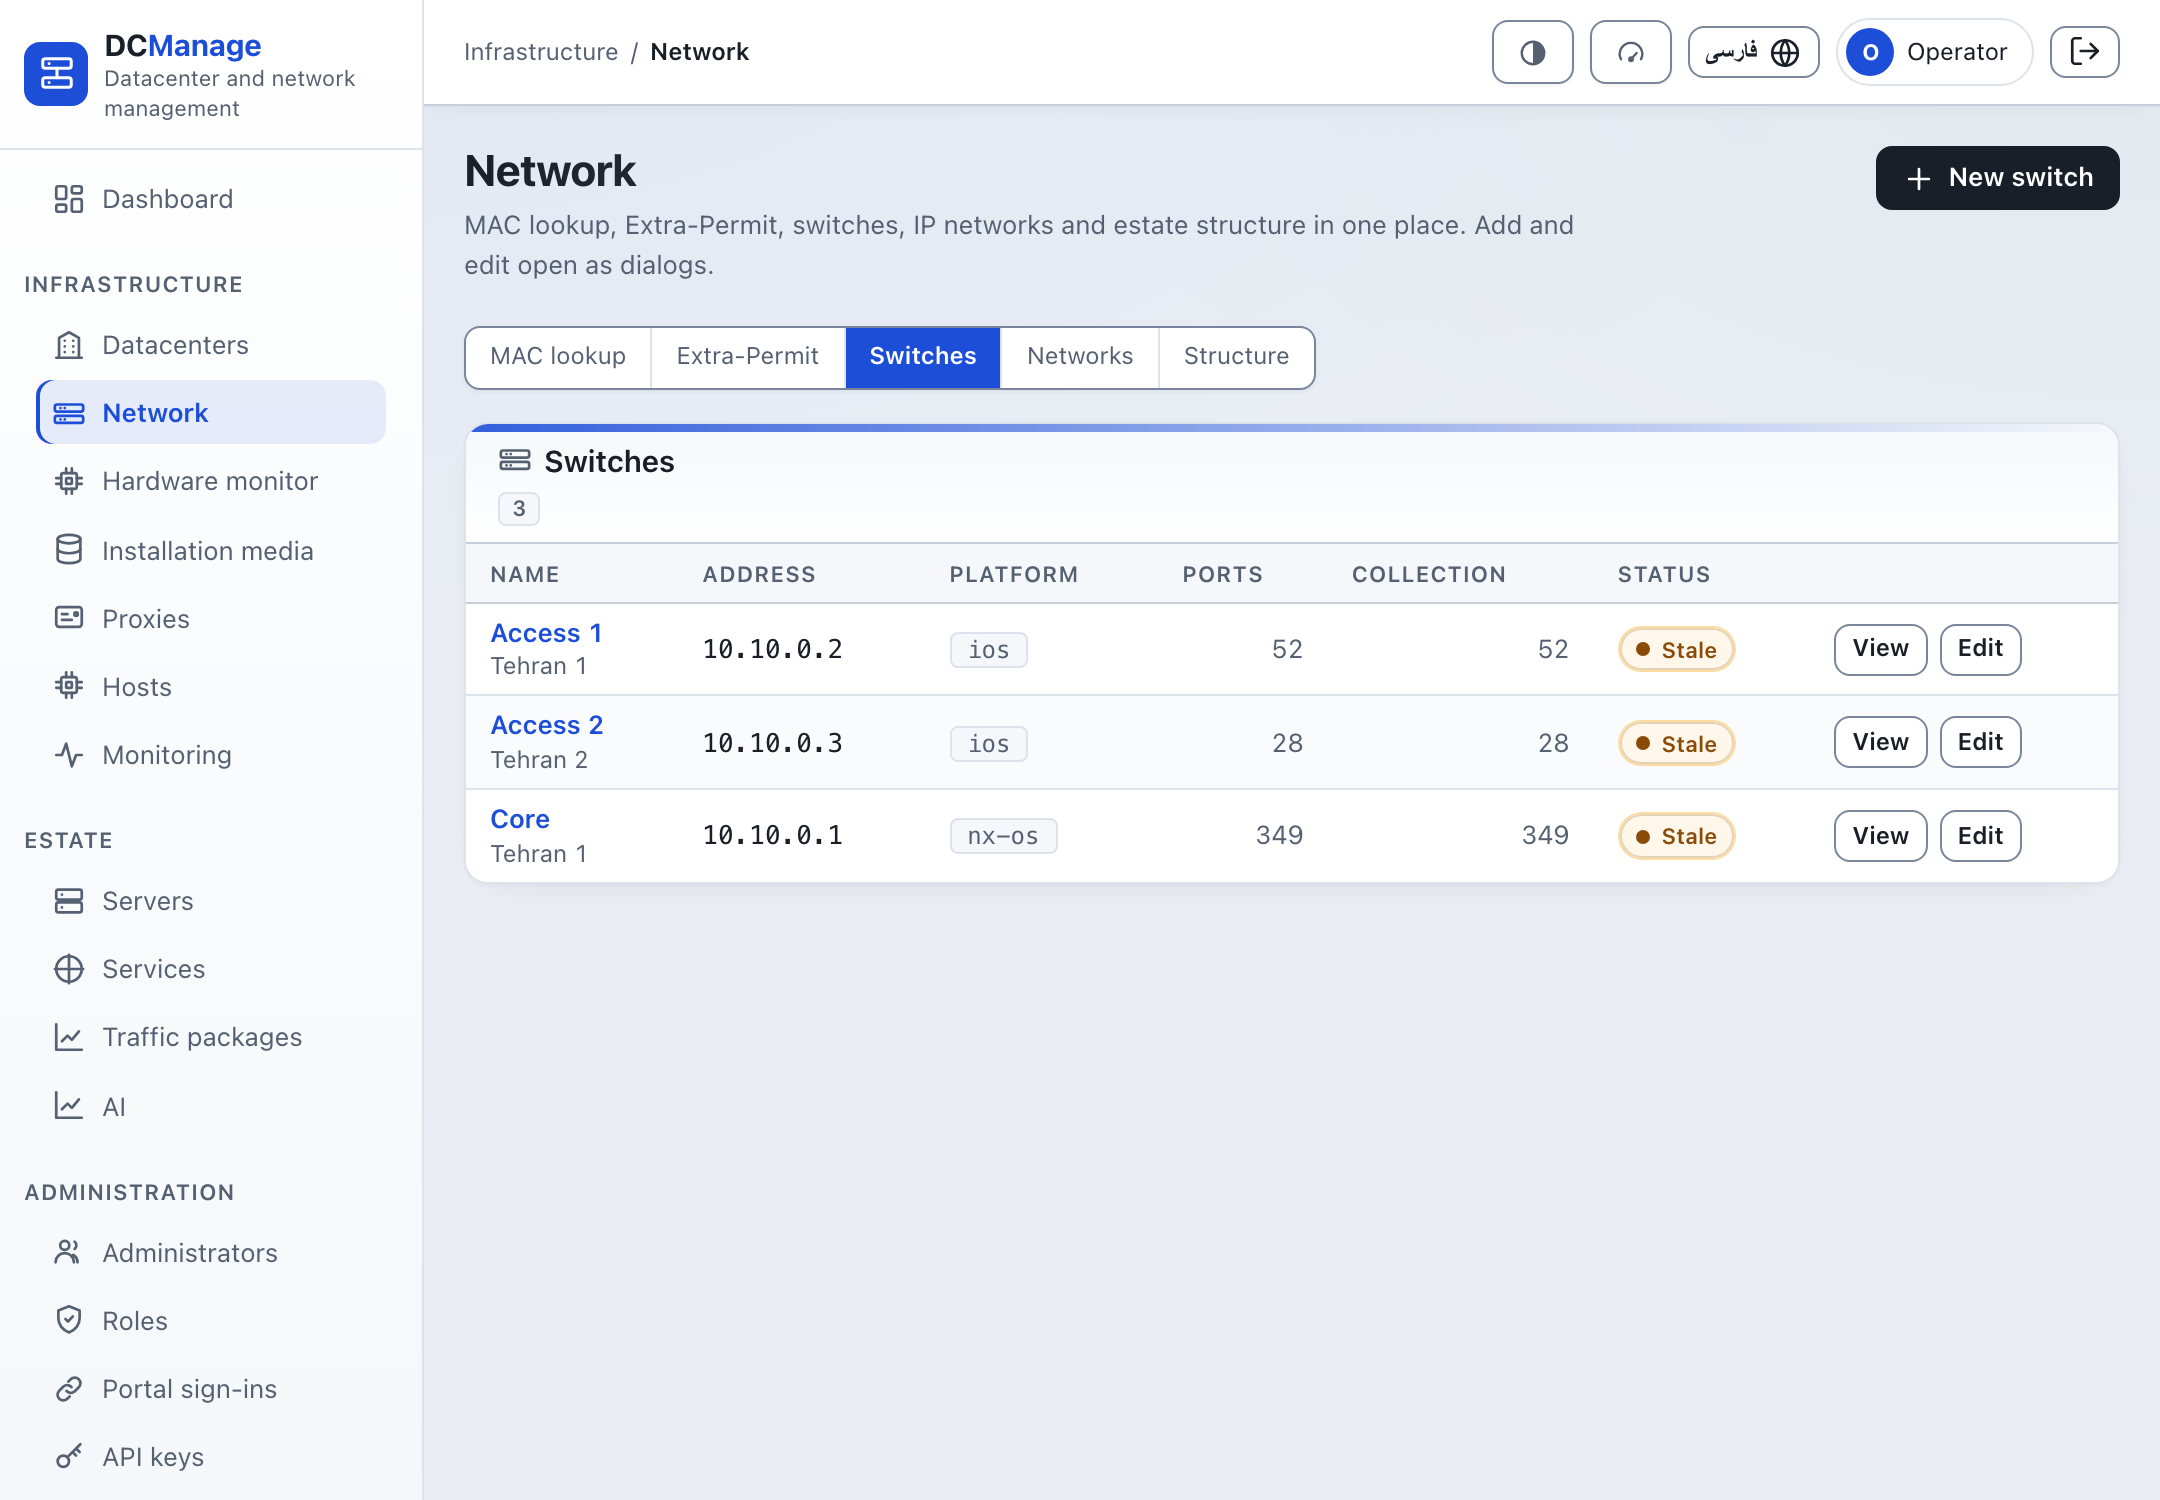This screenshot has width=2160, height=1500.
Task: Switch to Structure tab
Action: pyautogui.click(x=1236, y=357)
